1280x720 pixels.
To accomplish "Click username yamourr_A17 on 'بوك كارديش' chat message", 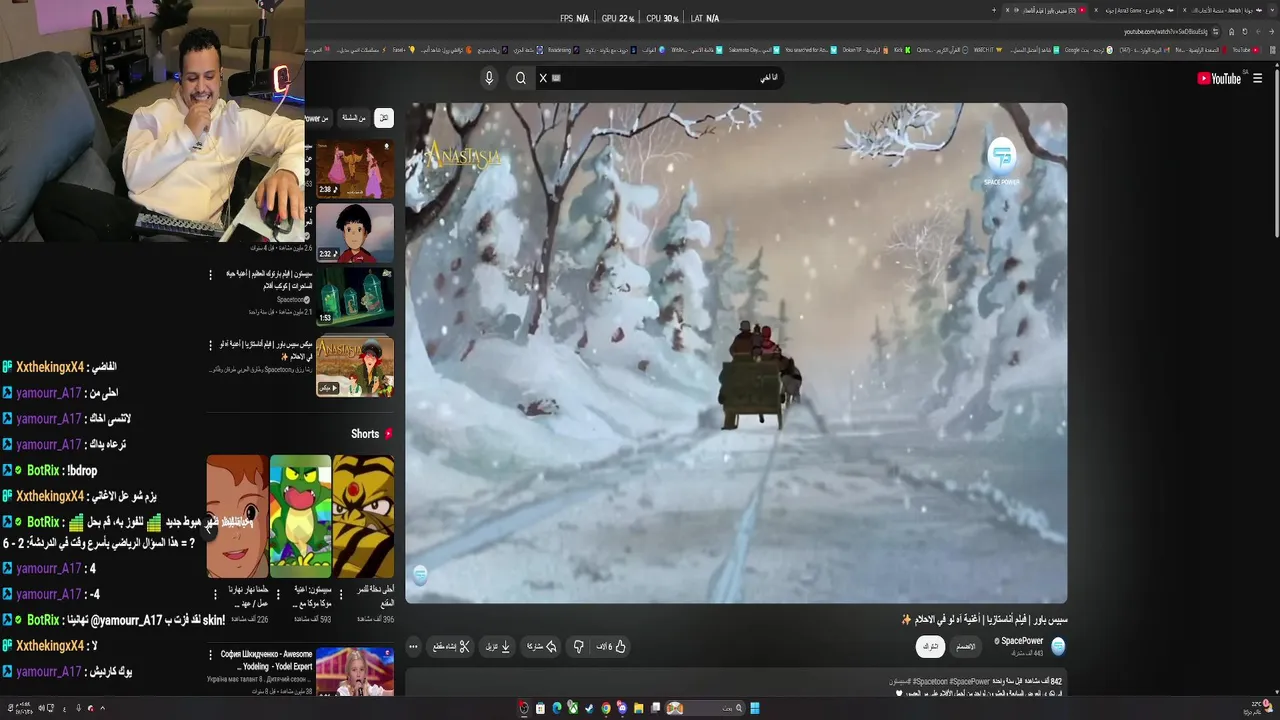I will 48,672.
